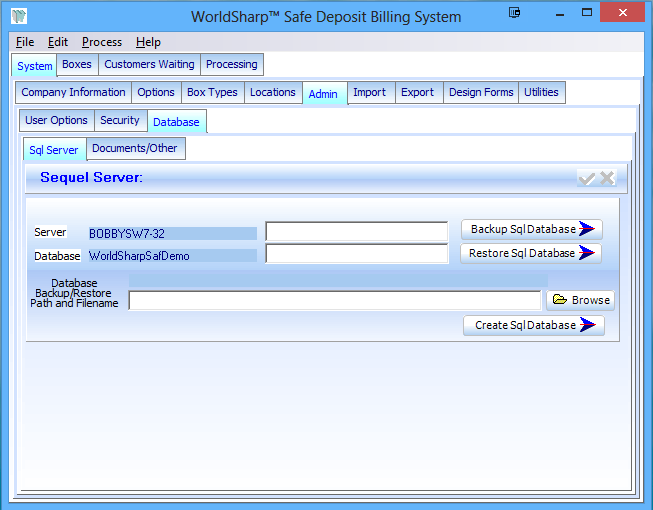Viewport: 653px width, 510px height.
Task: Switch to the Customers Waiting tab
Action: (150, 64)
